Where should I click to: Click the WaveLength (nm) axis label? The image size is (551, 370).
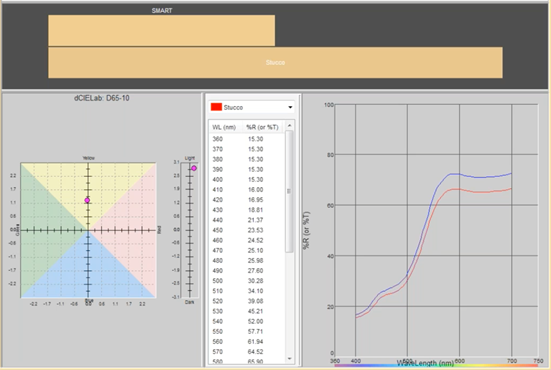click(425, 363)
